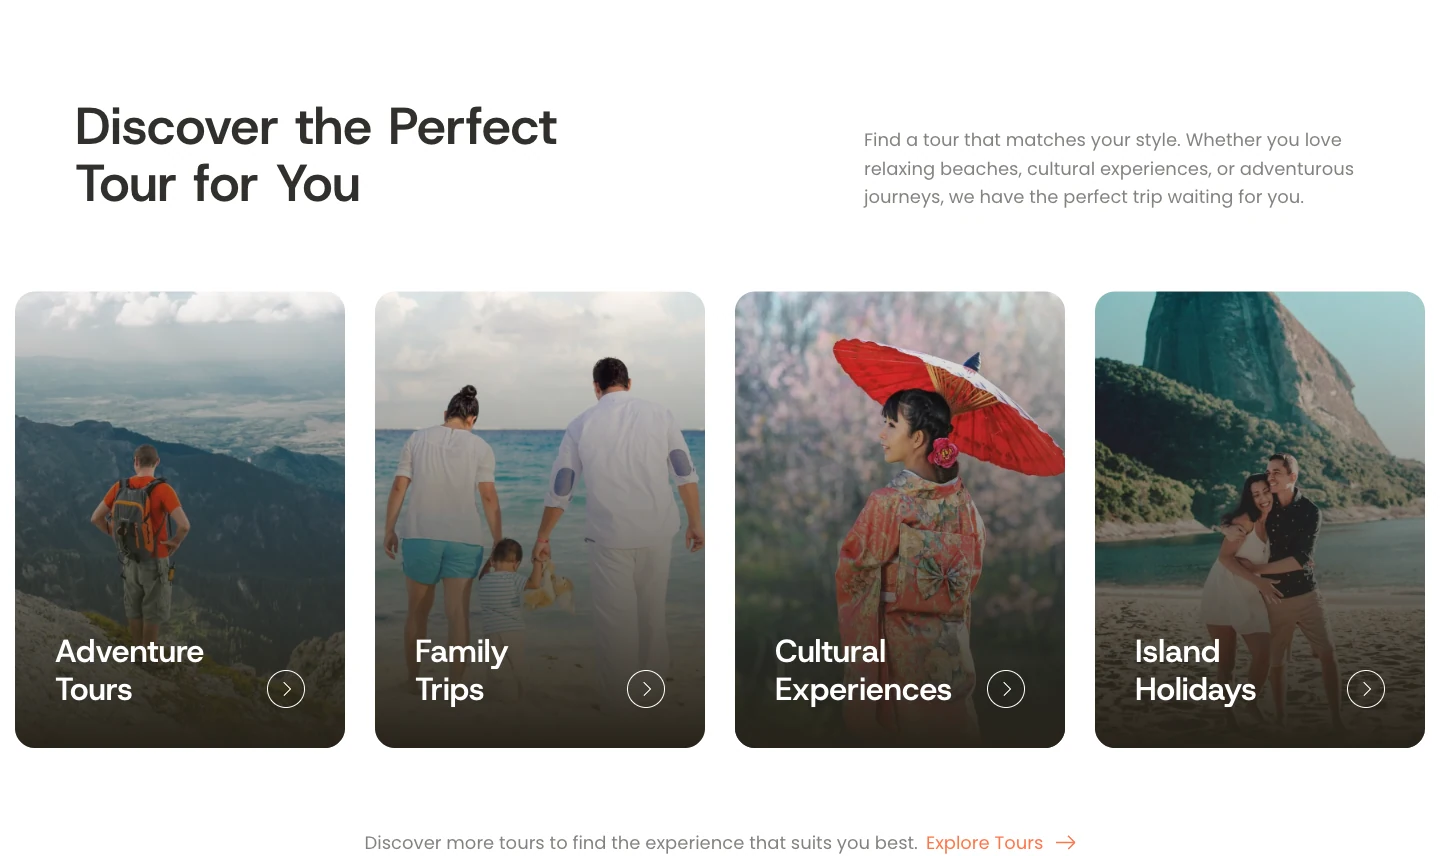Image resolution: width=1440 pixels, height=856 pixels.
Task: Choose the Island Holidays title text
Action: [1195, 670]
